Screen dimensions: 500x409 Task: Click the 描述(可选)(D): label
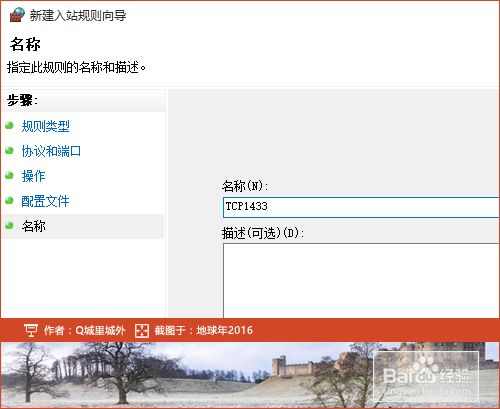tap(263, 233)
